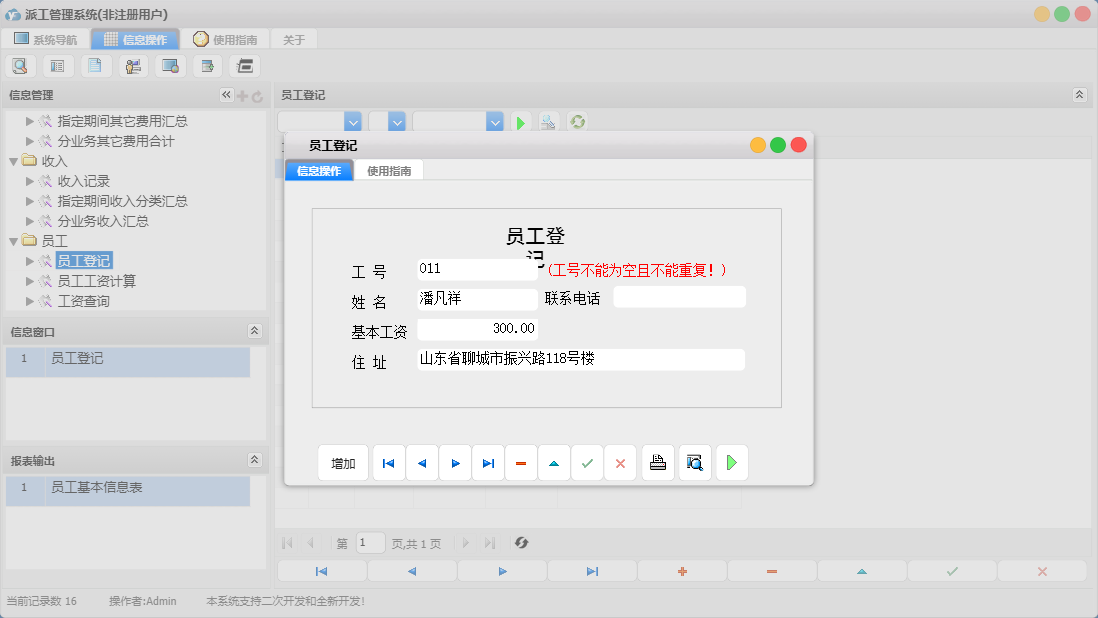
Task: Click the 增加 button to add an employee
Action: [343, 462]
